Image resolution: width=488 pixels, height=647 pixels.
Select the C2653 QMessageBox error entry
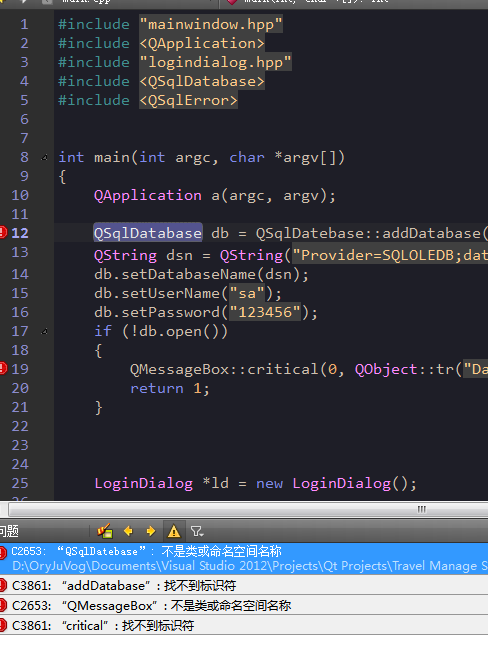pyautogui.click(x=244, y=605)
